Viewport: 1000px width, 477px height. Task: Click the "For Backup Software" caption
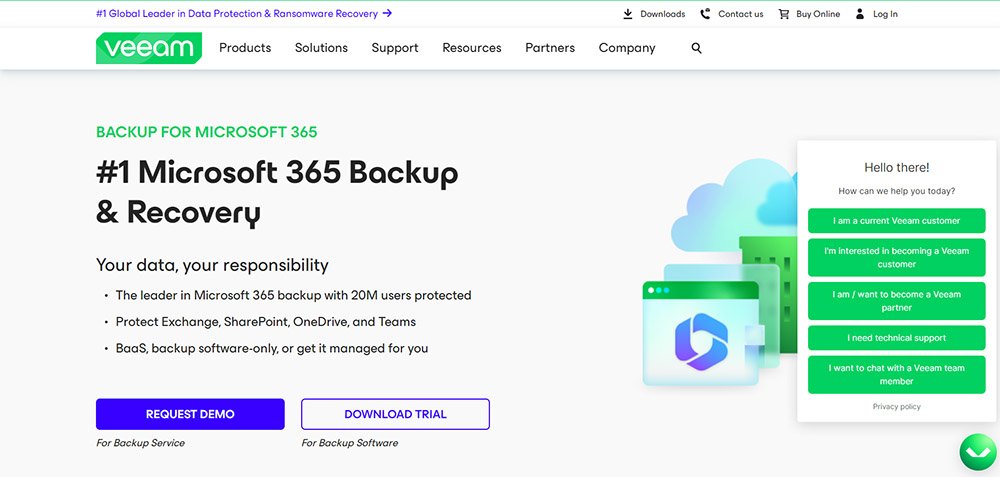click(x=349, y=443)
